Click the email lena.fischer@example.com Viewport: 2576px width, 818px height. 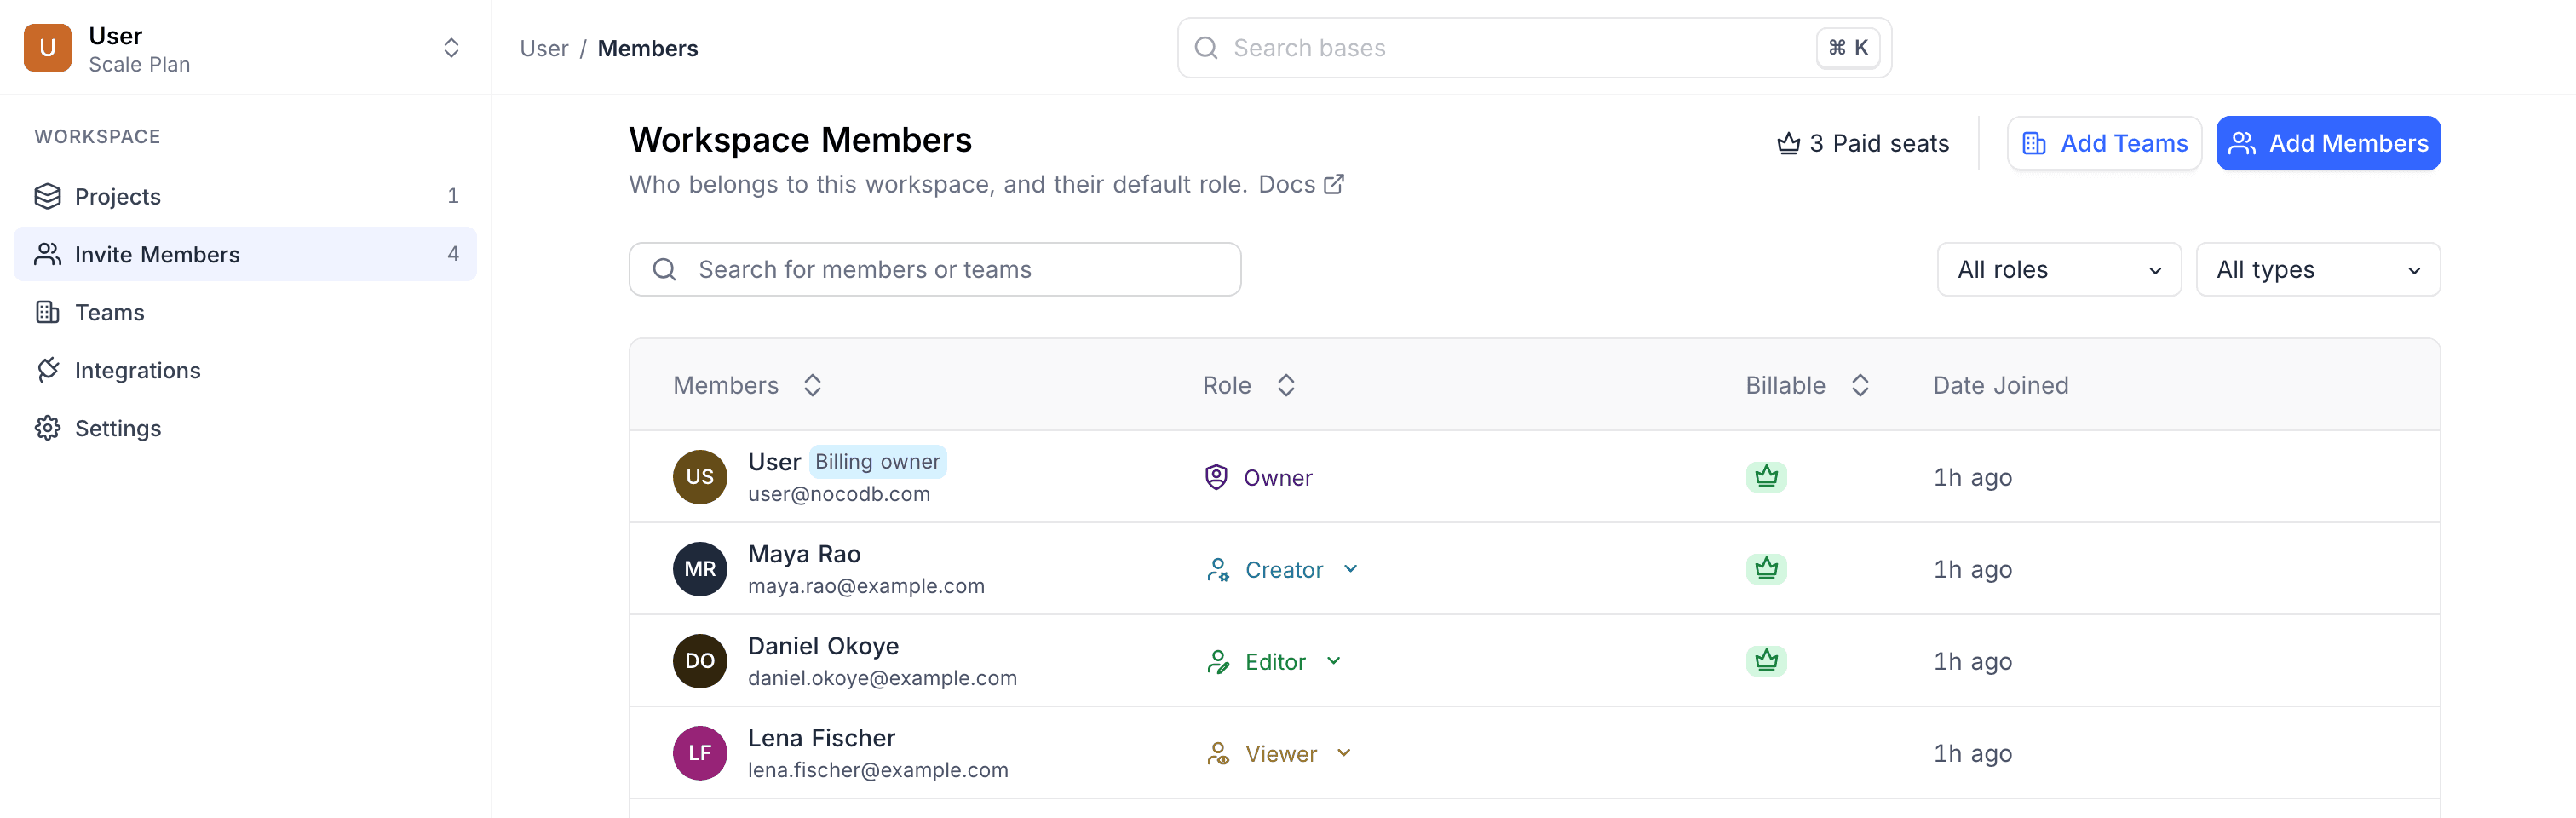pyautogui.click(x=878, y=770)
